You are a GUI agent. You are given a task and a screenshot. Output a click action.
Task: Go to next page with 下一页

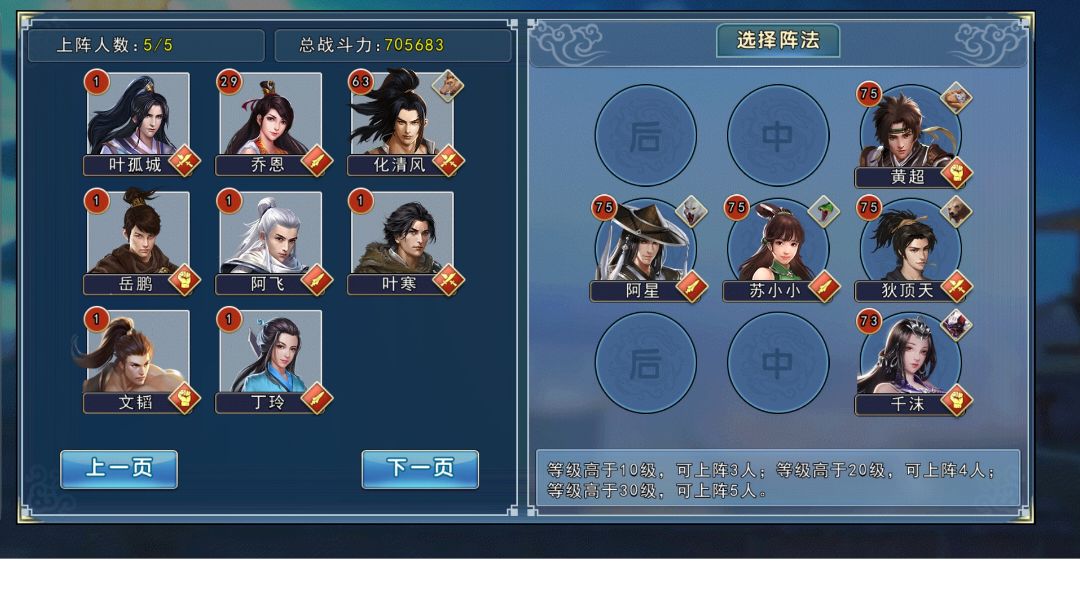[x=420, y=469]
